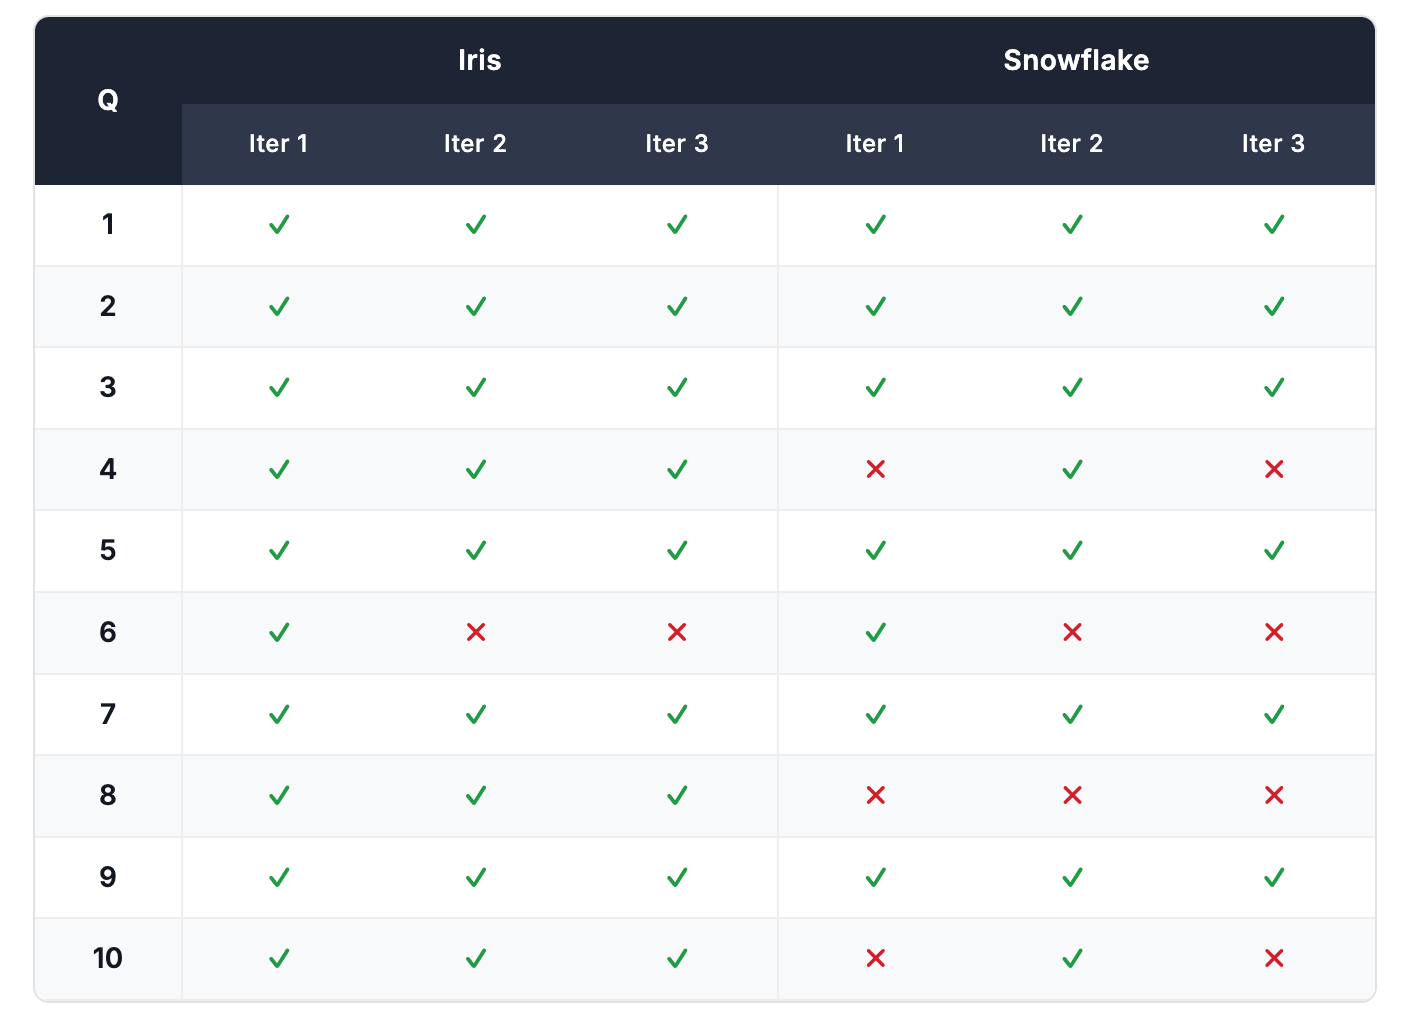Click row number 10 cell

point(108,959)
